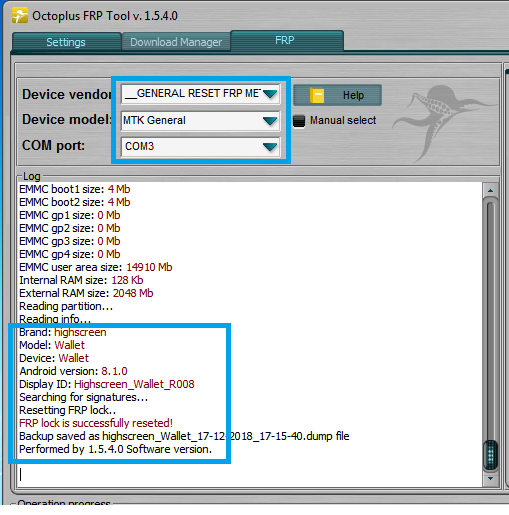Click 'FRP lock is successfully reseted!' message

96,423
